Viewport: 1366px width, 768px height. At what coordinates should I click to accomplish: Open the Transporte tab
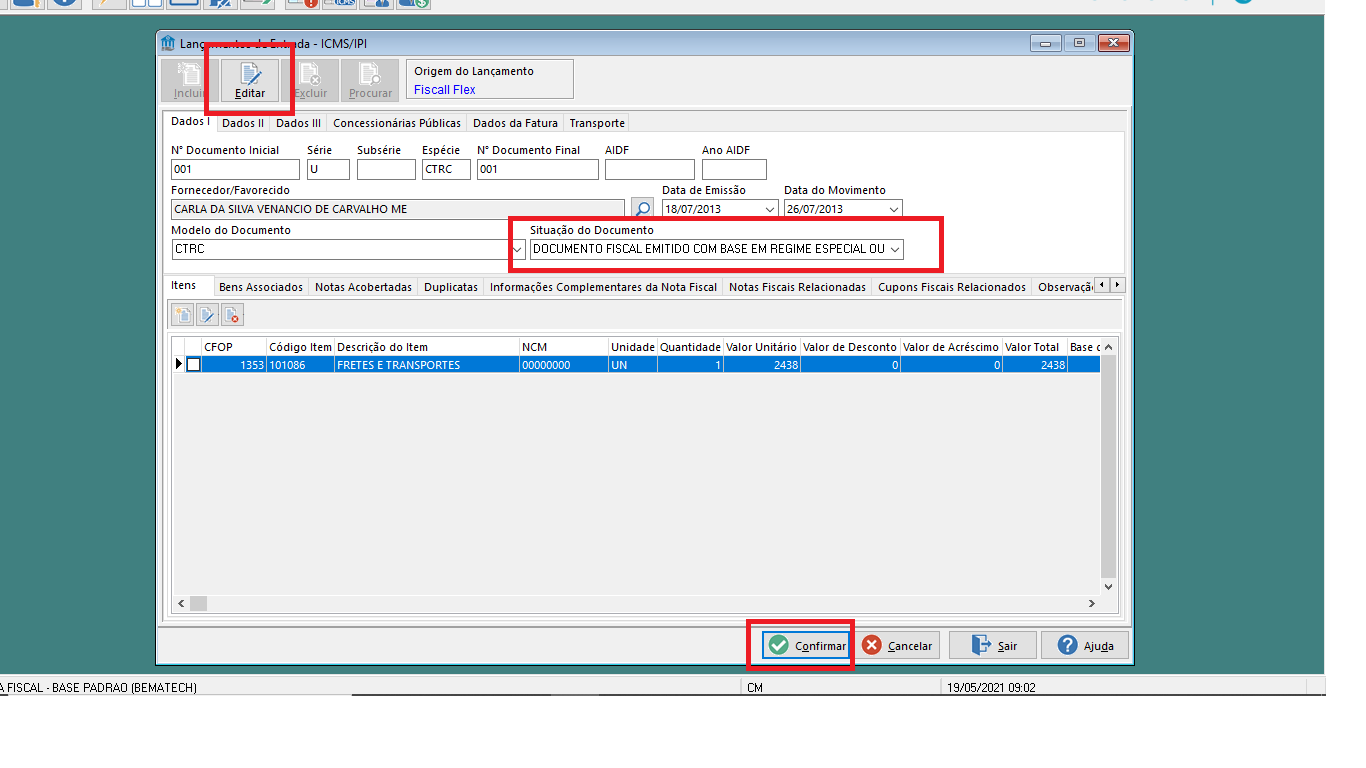(x=597, y=123)
